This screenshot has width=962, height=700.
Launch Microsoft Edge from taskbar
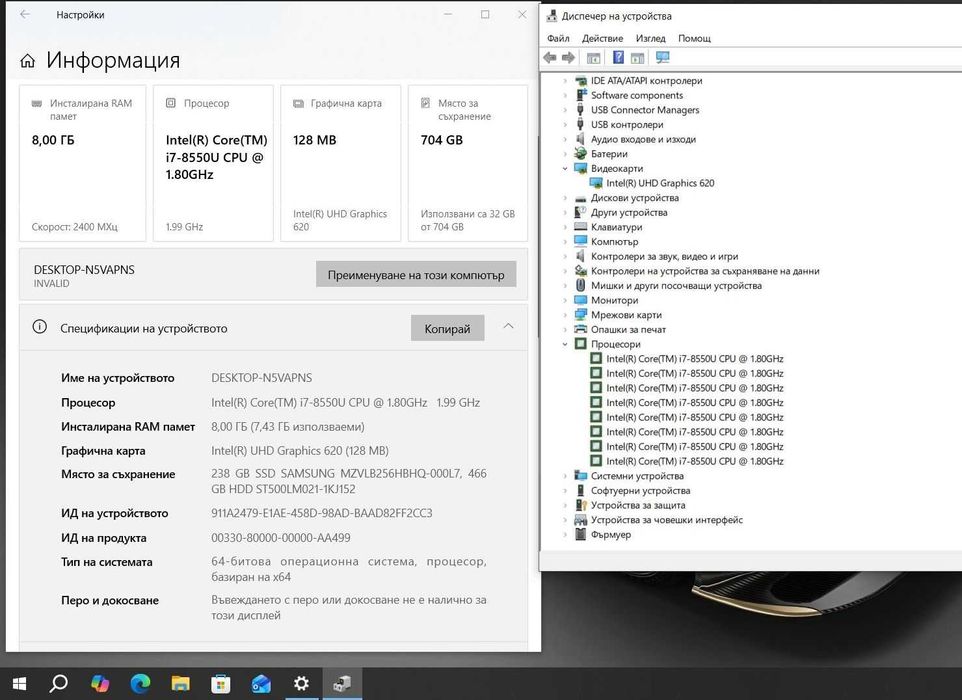click(x=140, y=683)
